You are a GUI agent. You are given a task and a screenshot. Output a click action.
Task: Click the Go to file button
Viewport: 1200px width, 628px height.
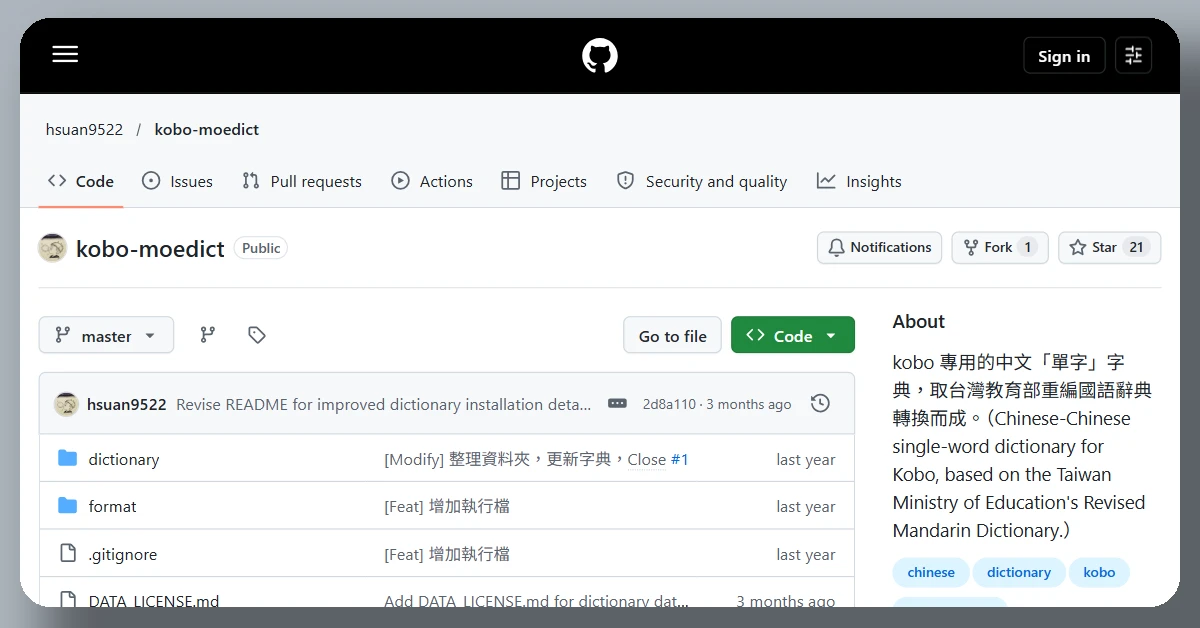[672, 336]
